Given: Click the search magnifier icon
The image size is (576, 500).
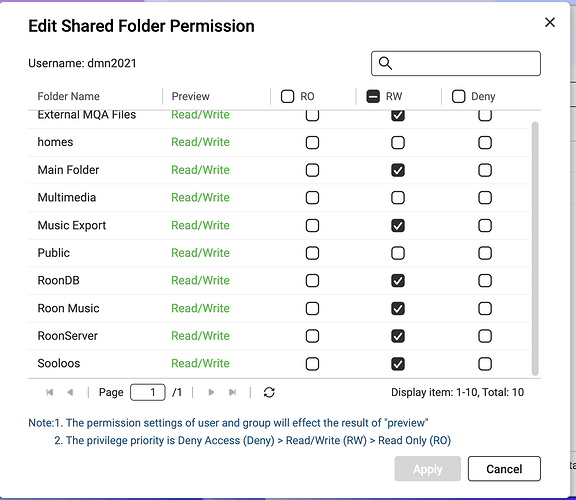Looking at the screenshot, I should (385, 63).
